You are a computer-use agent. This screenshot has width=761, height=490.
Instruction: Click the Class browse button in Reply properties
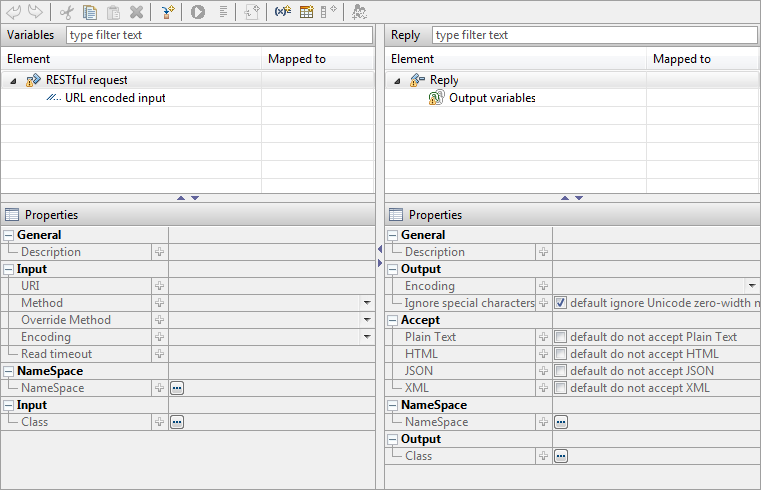click(561, 456)
